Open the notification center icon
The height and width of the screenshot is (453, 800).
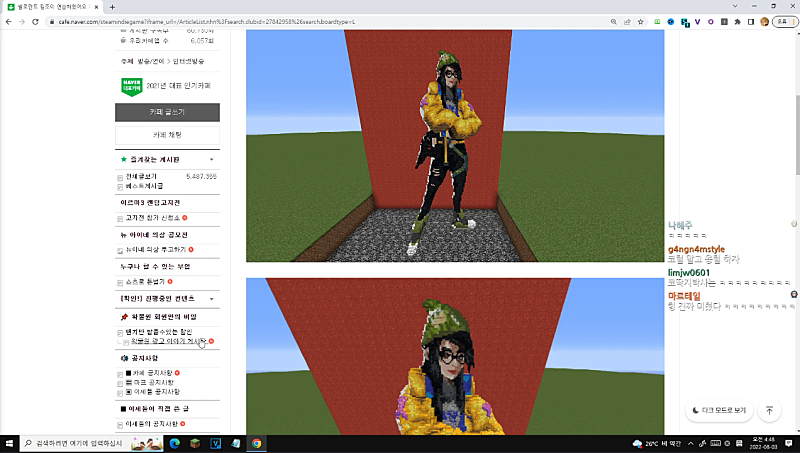pyautogui.click(x=789, y=443)
